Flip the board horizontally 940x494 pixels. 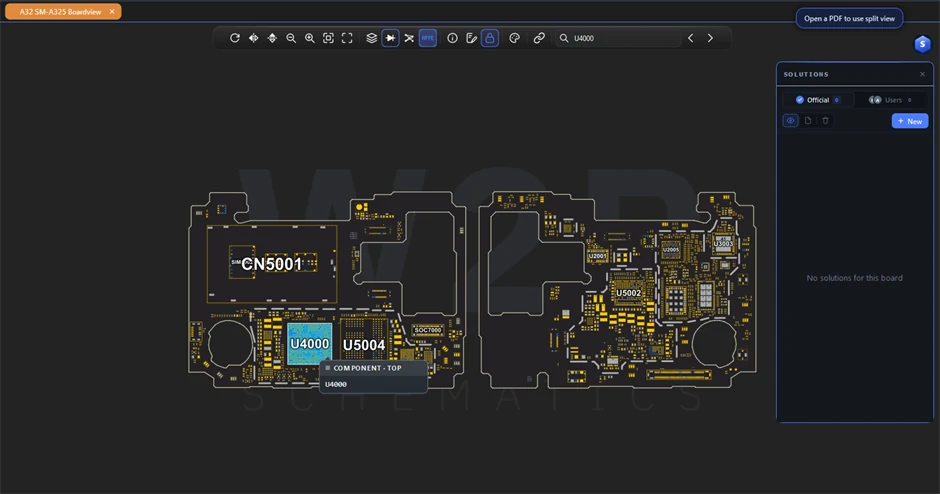(254, 38)
